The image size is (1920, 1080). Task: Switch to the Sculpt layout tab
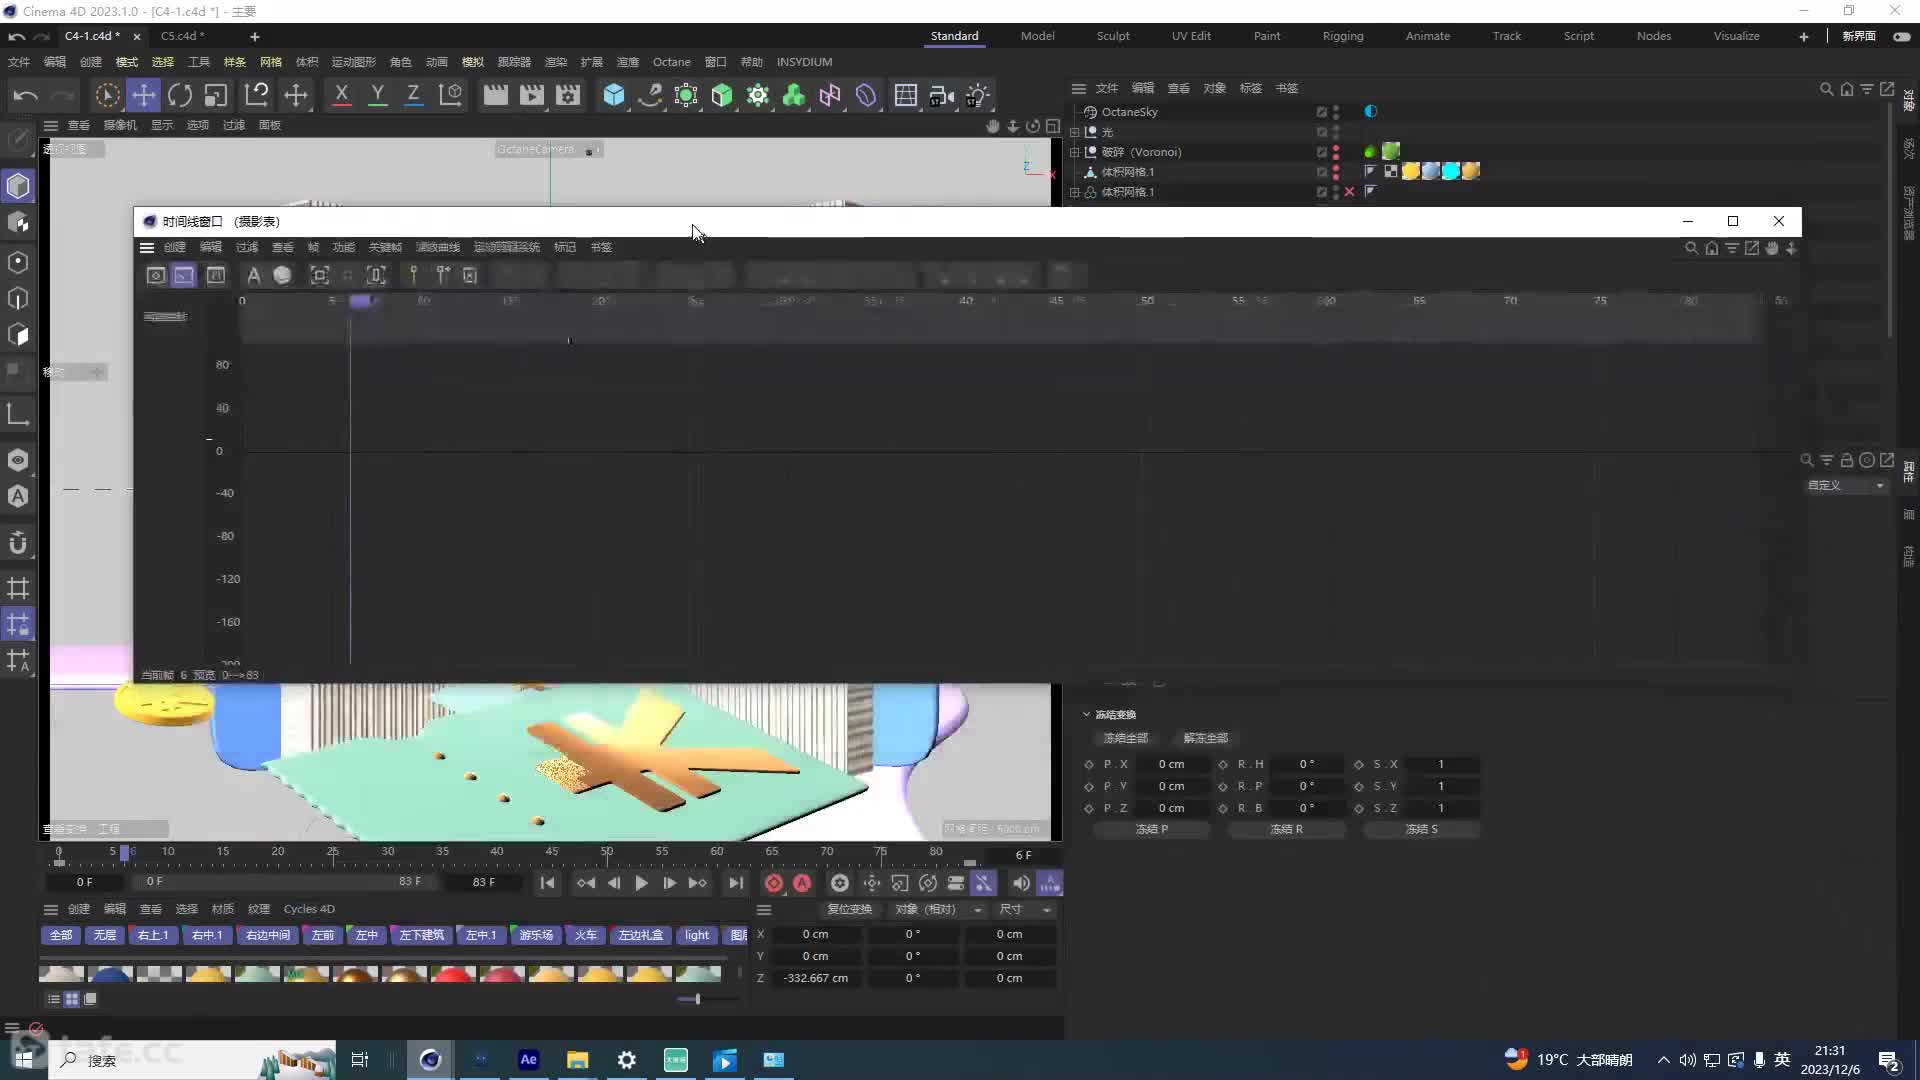(x=1113, y=36)
